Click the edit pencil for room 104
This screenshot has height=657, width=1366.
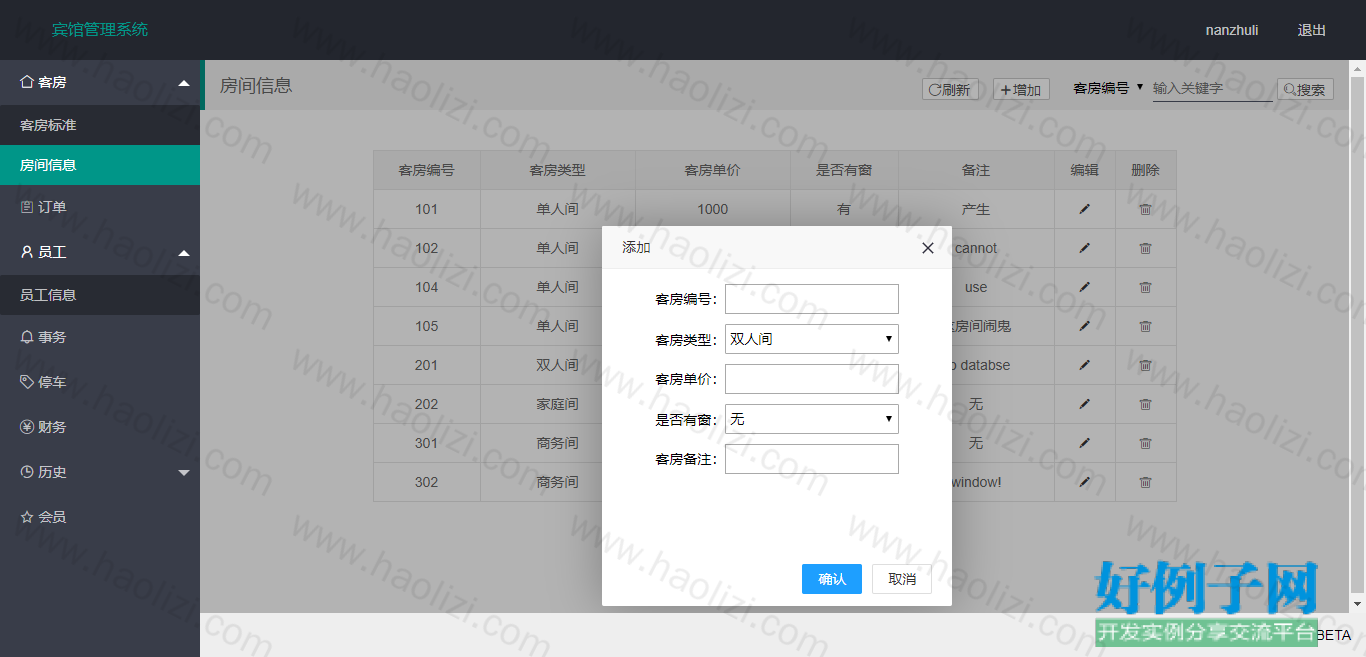tap(1085, 287)
